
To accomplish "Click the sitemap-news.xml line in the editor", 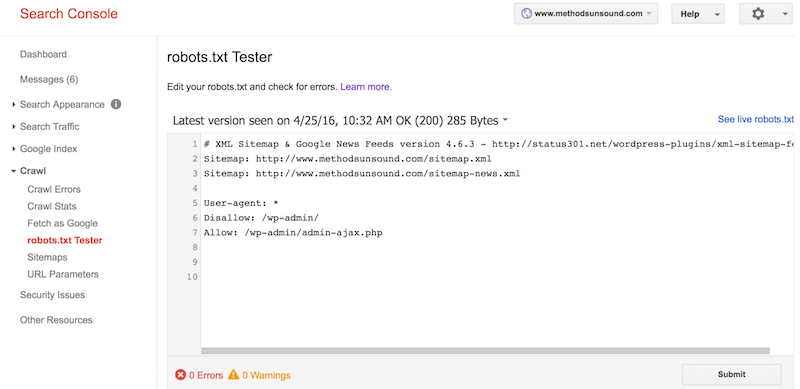I will point(362,174).
